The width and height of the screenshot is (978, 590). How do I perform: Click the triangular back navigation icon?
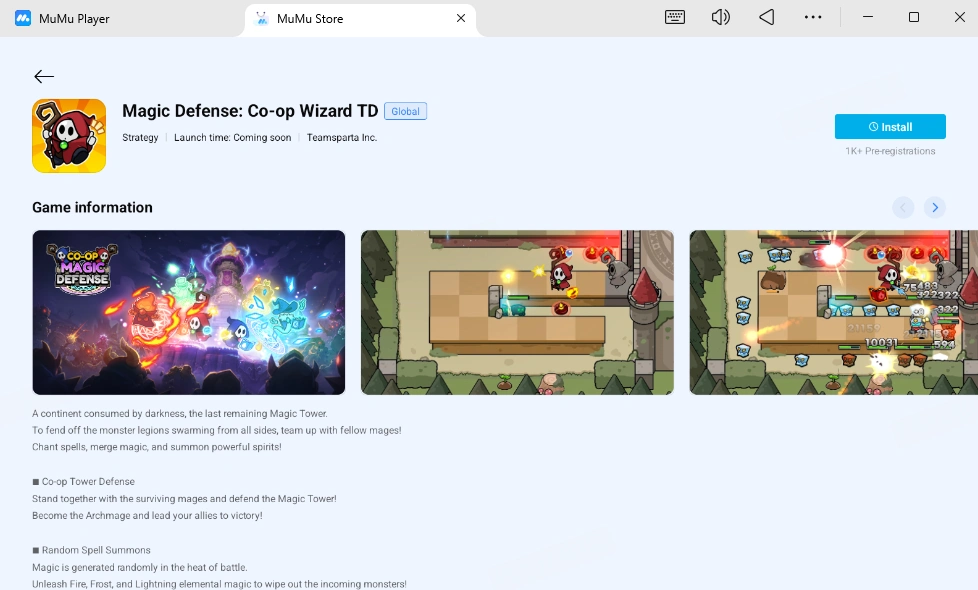pos(767,17)
